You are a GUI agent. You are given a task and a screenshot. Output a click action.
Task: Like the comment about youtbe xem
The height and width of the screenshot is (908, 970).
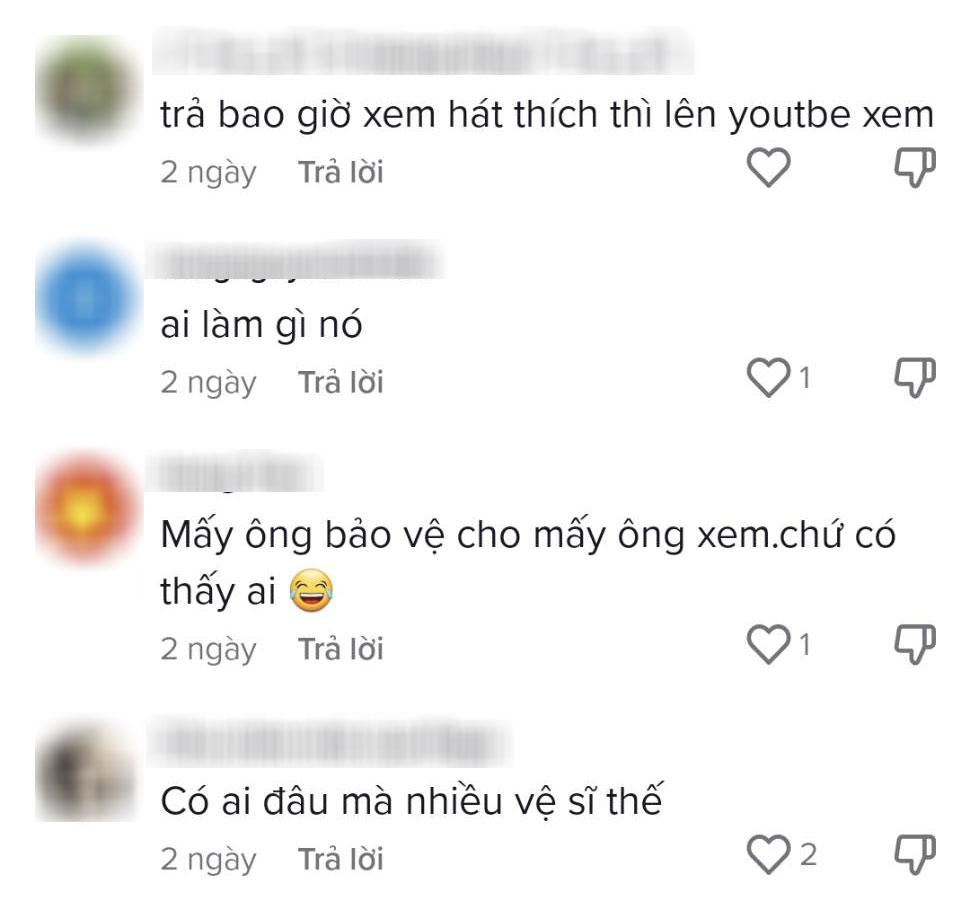point(768,167)
